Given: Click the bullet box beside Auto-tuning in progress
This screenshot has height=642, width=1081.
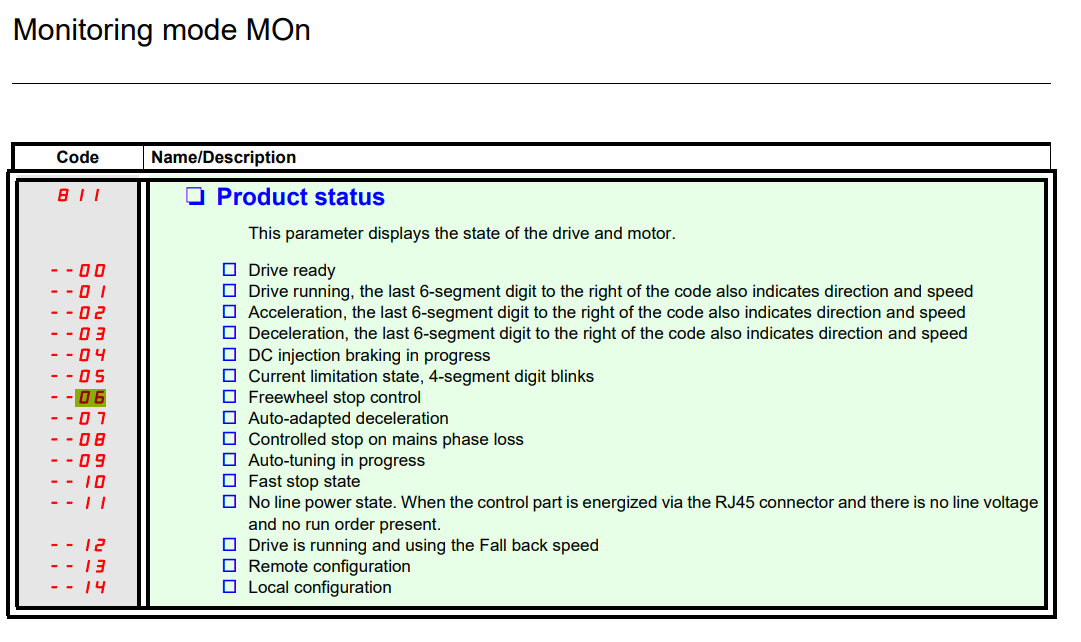Looking at the screenshot, I should 230,460.
